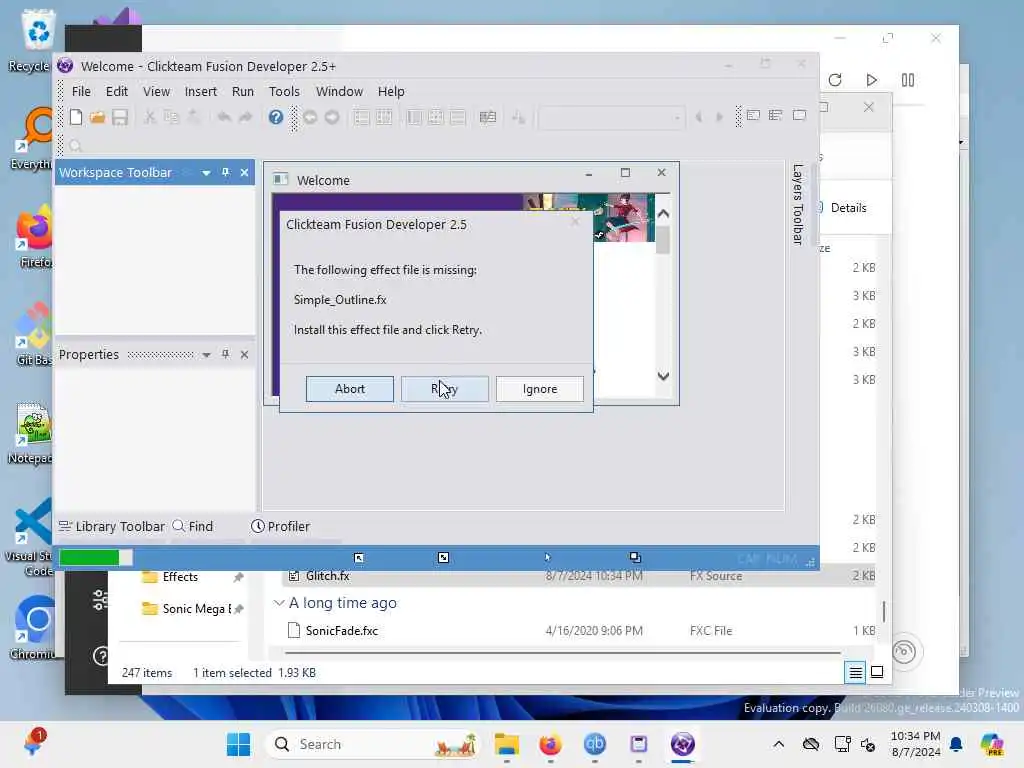Switch to the Find tab
The image size is (1024, 768).
point(193,526)
